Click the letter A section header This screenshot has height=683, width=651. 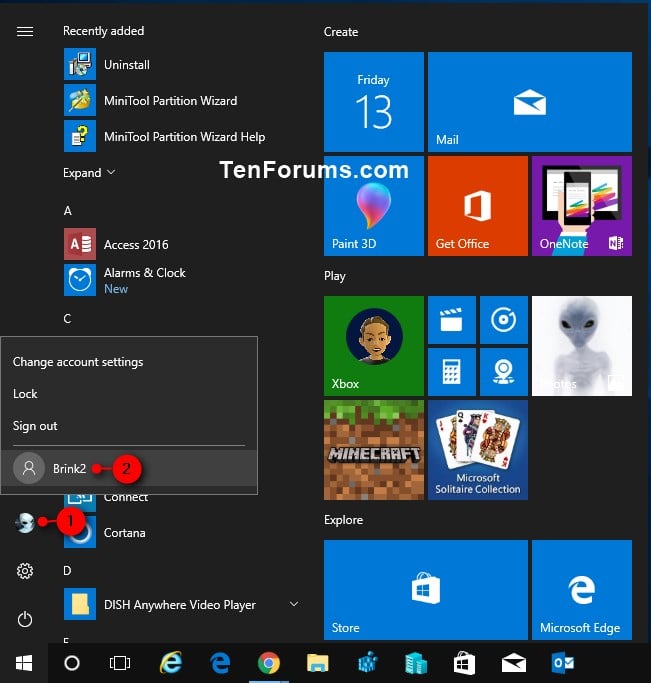click(x=67, y=211)
